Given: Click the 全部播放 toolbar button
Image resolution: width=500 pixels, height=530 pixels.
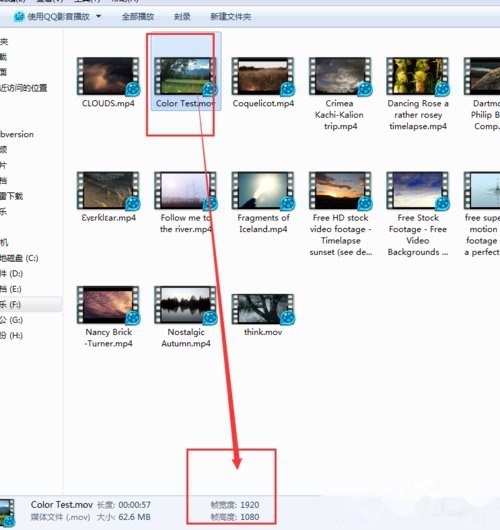Looking at the screenshot, I should pyautogui.click(x=138, y=17).
